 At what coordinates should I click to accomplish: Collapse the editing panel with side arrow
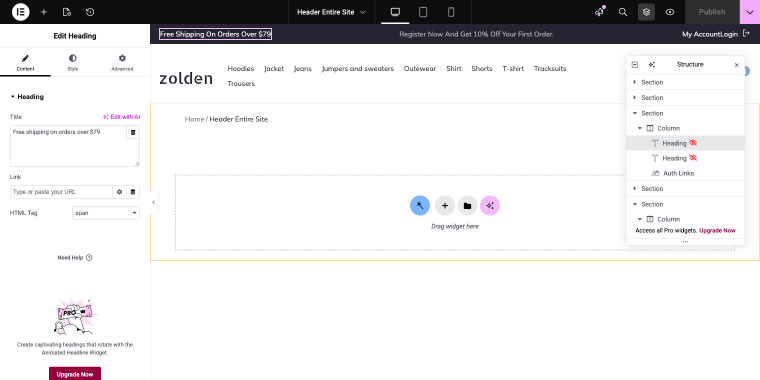tap(154, 203)
